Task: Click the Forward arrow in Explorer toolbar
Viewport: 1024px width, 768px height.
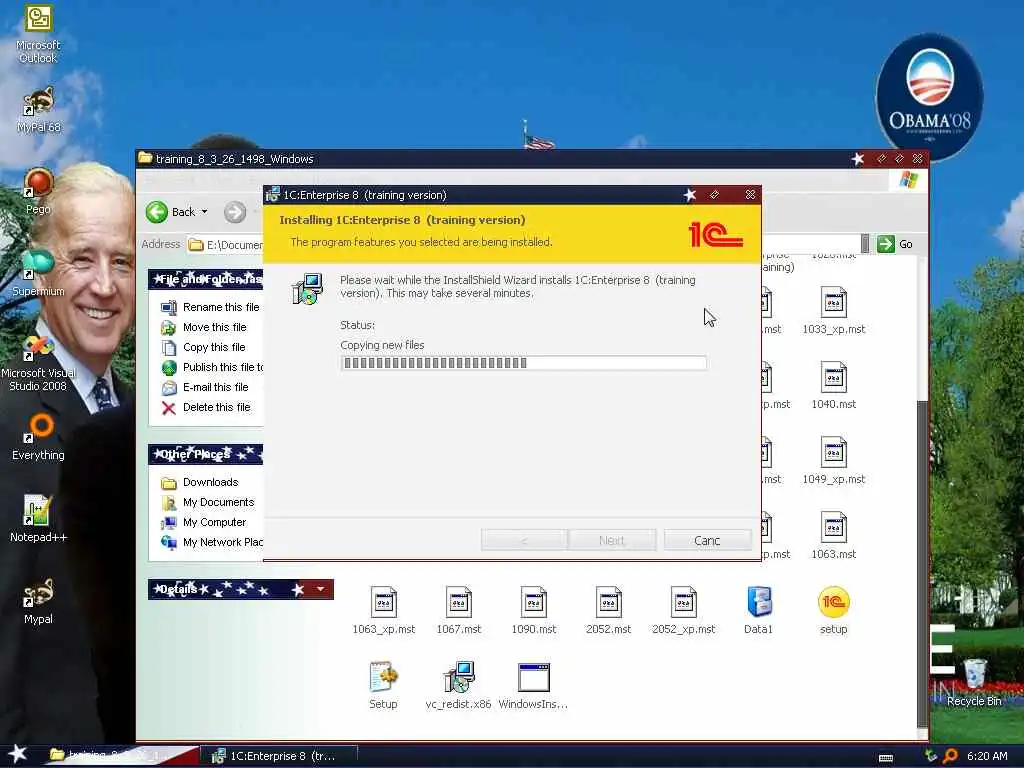Action: coord(235,212)
